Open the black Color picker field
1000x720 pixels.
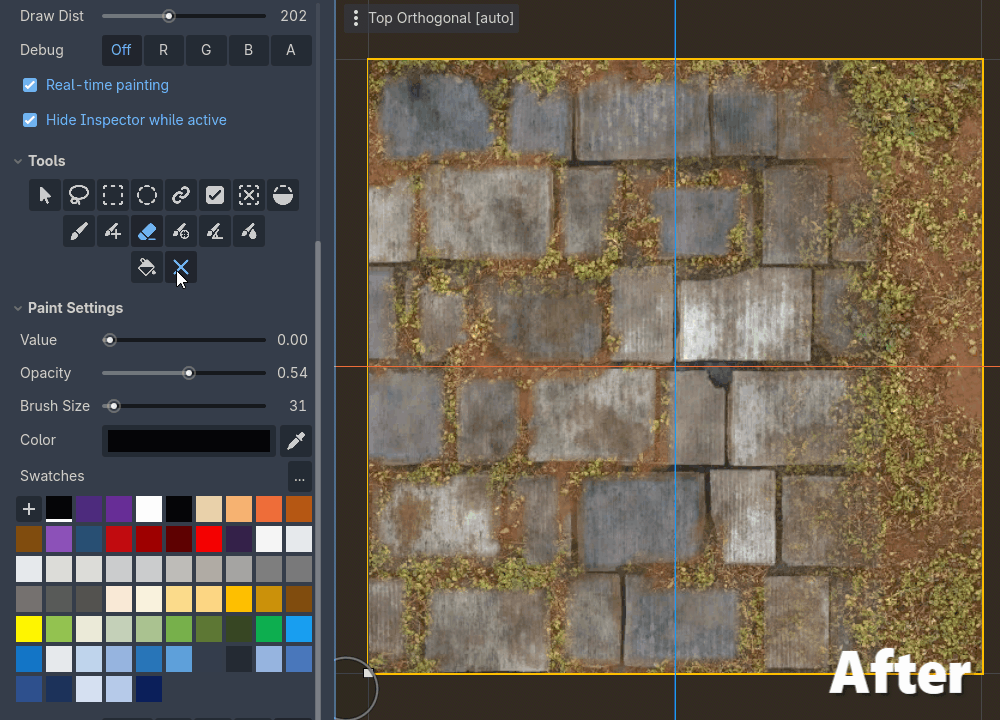click(x=189, y=441)
